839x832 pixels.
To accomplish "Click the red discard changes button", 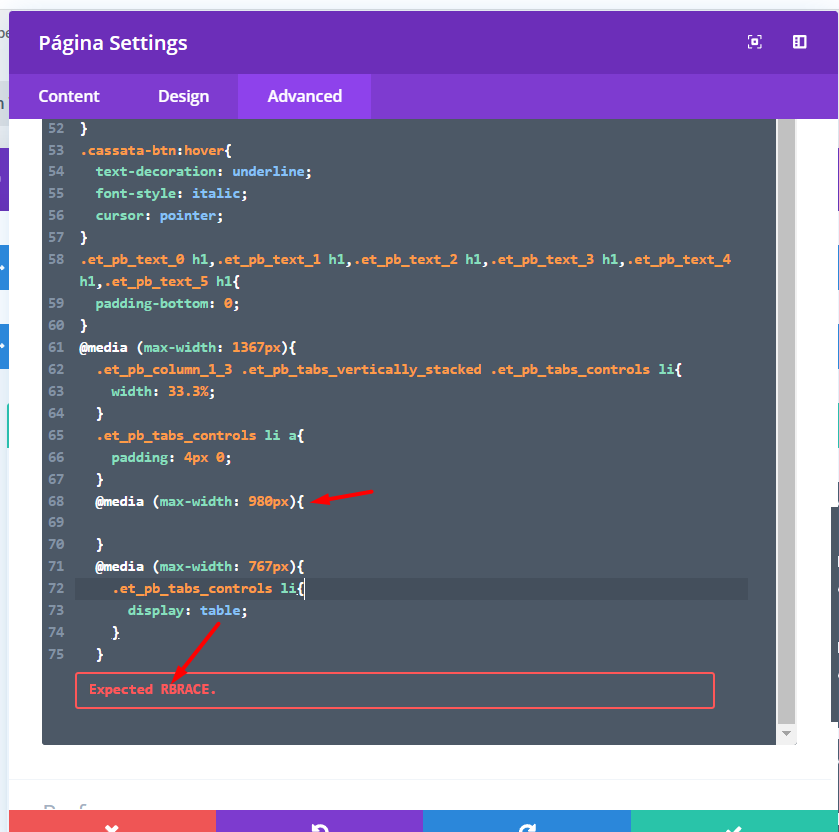I will [x=112, y=821].
